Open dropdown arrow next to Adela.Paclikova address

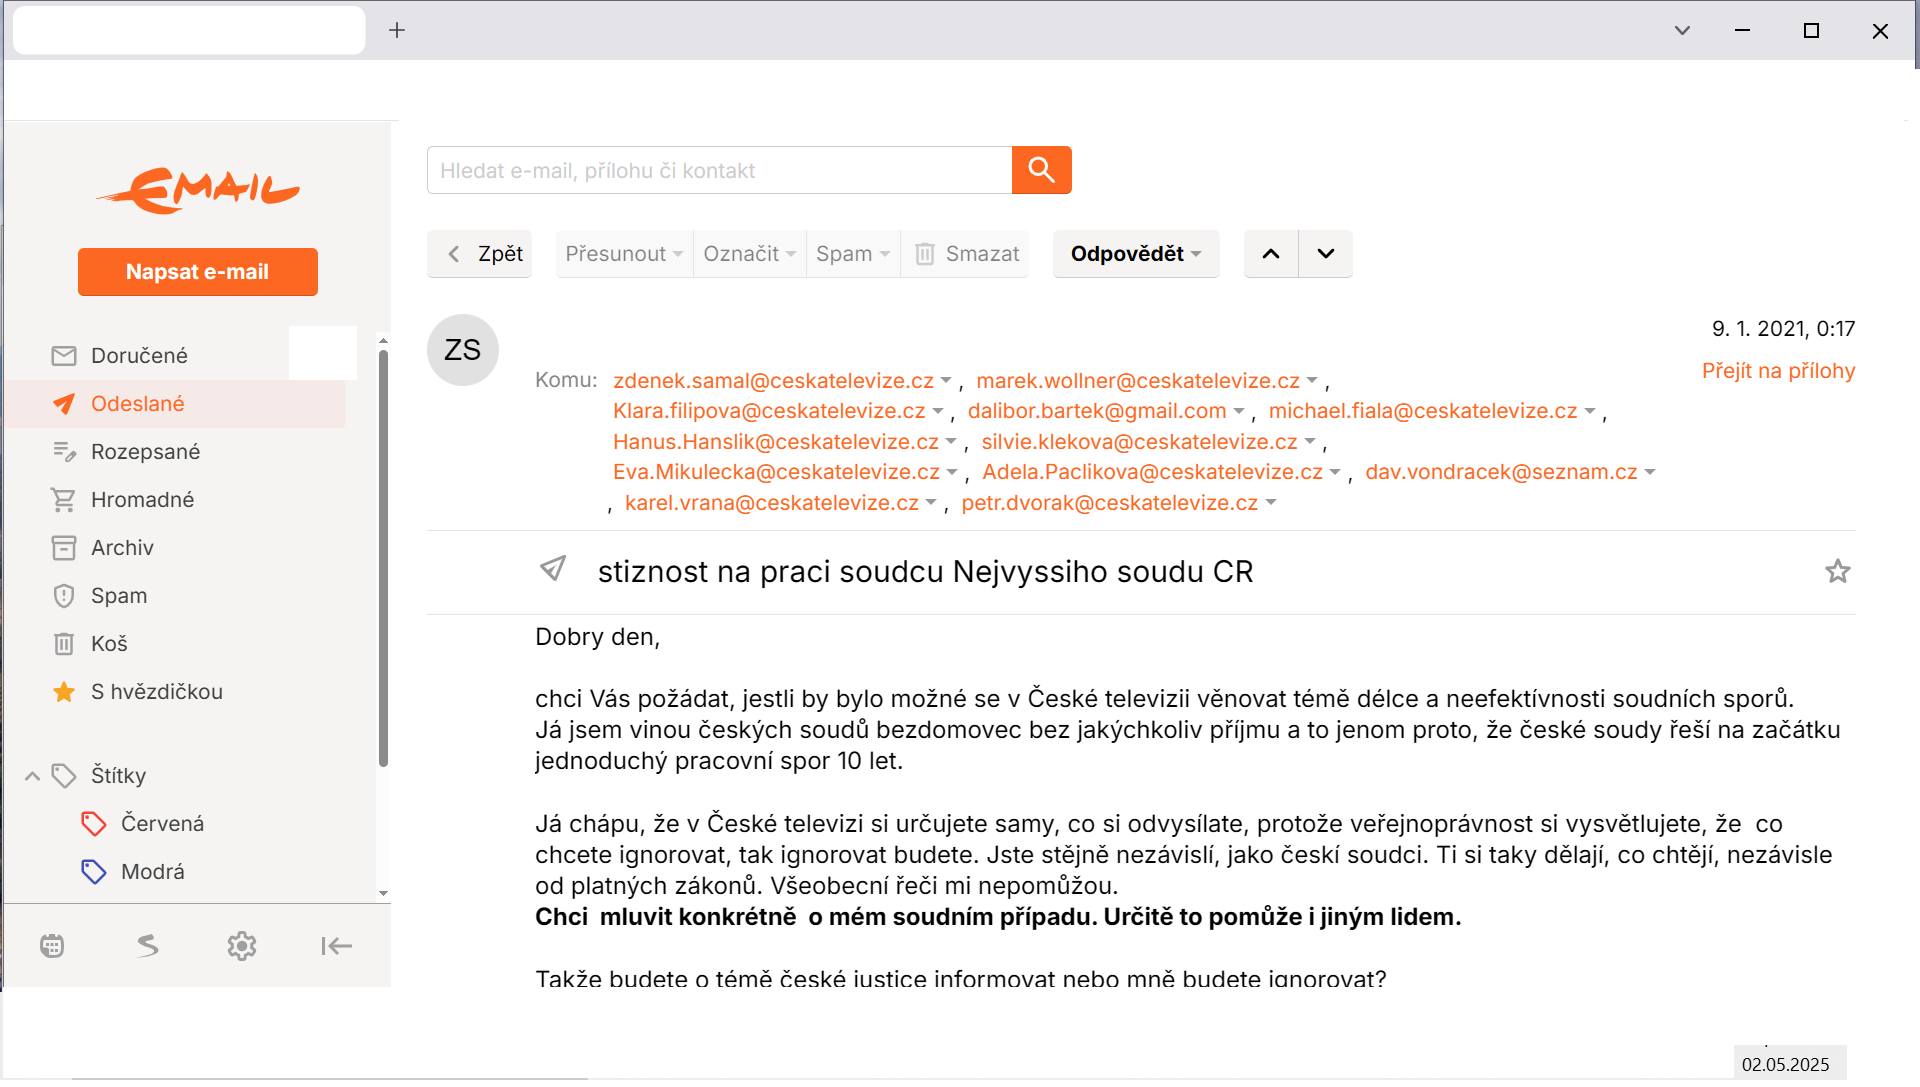click(1335, 472)
